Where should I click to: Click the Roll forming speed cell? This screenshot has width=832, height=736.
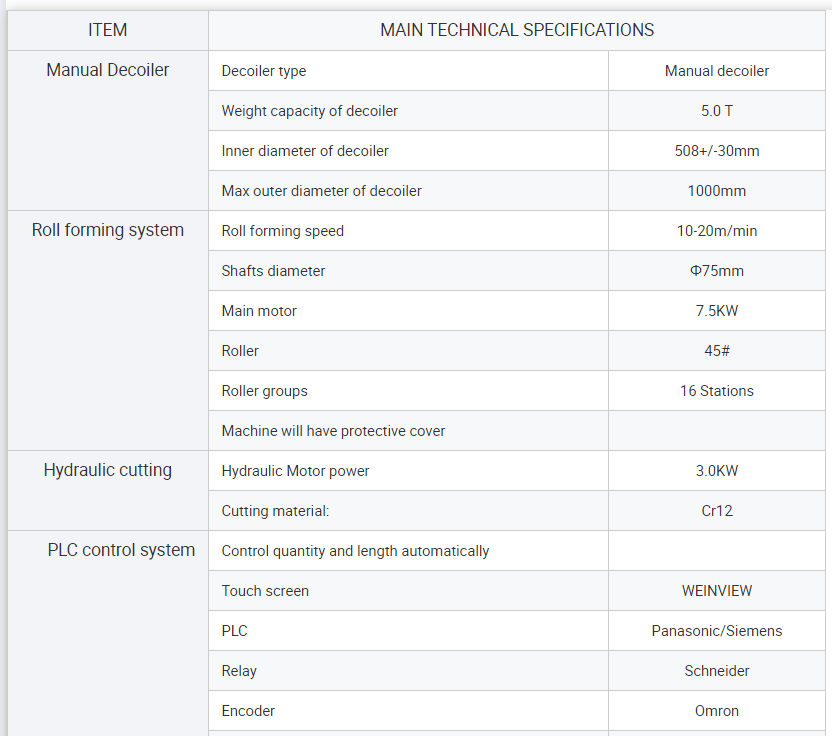pos(408,231)
